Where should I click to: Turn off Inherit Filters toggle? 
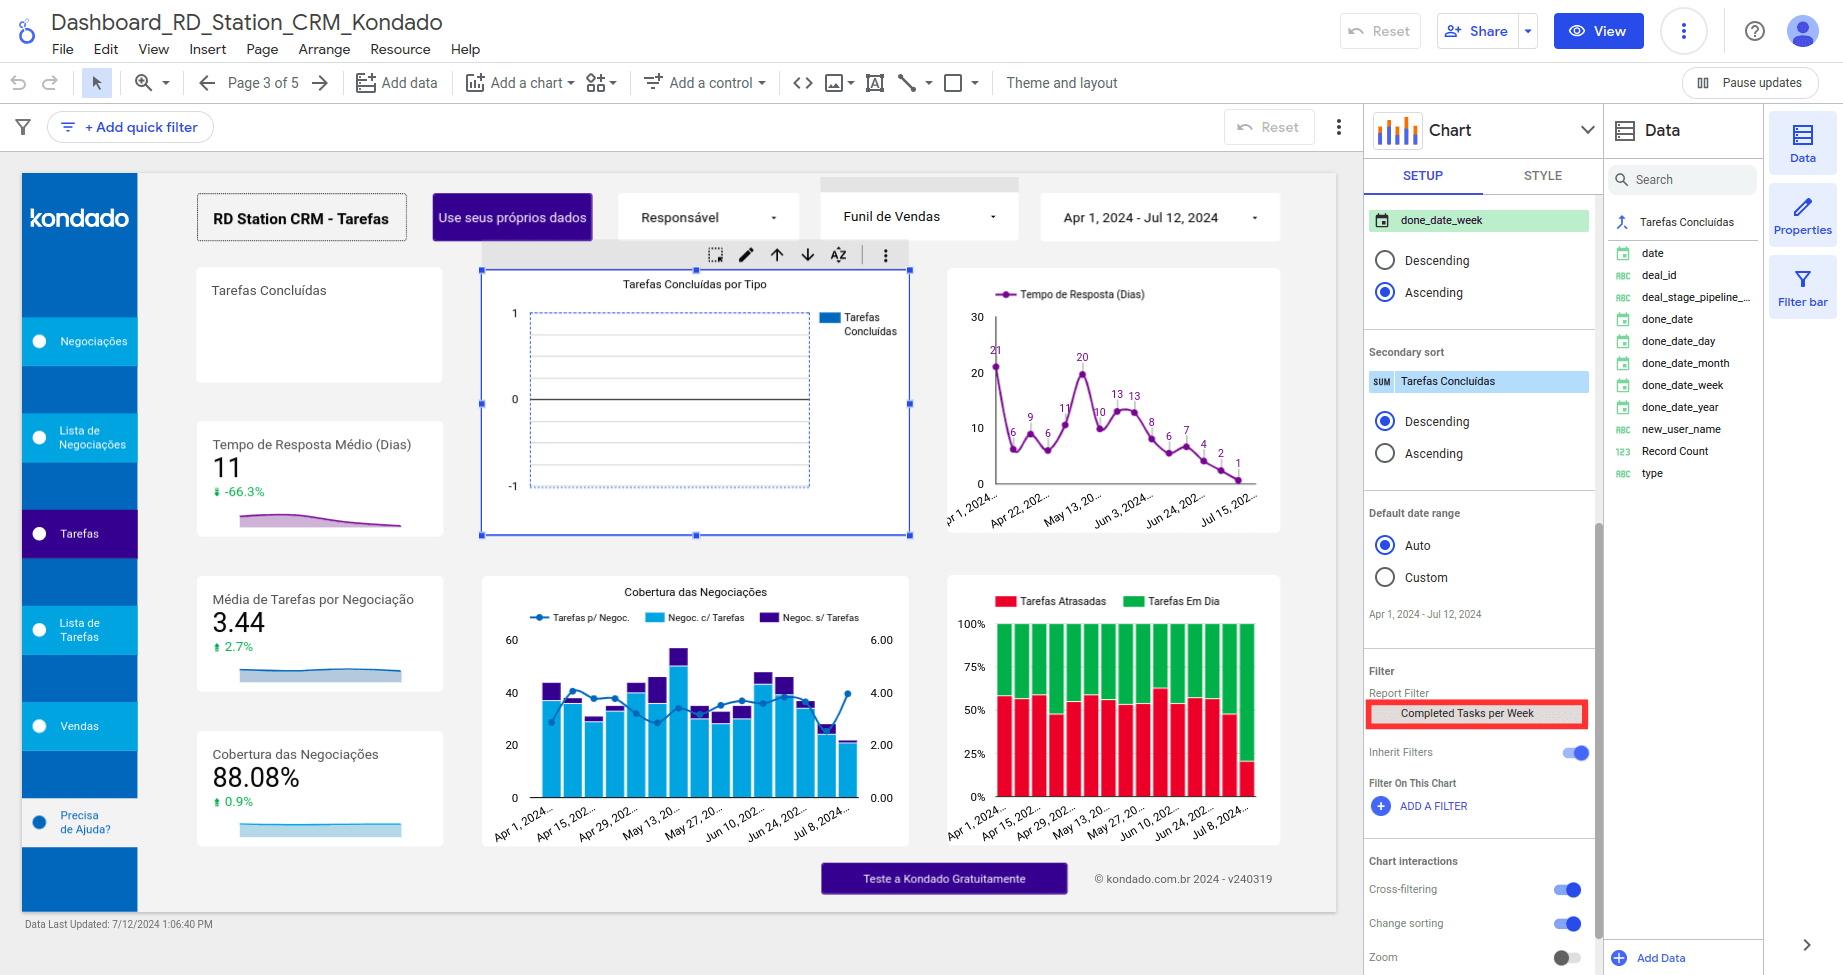tap(1575, 753)
